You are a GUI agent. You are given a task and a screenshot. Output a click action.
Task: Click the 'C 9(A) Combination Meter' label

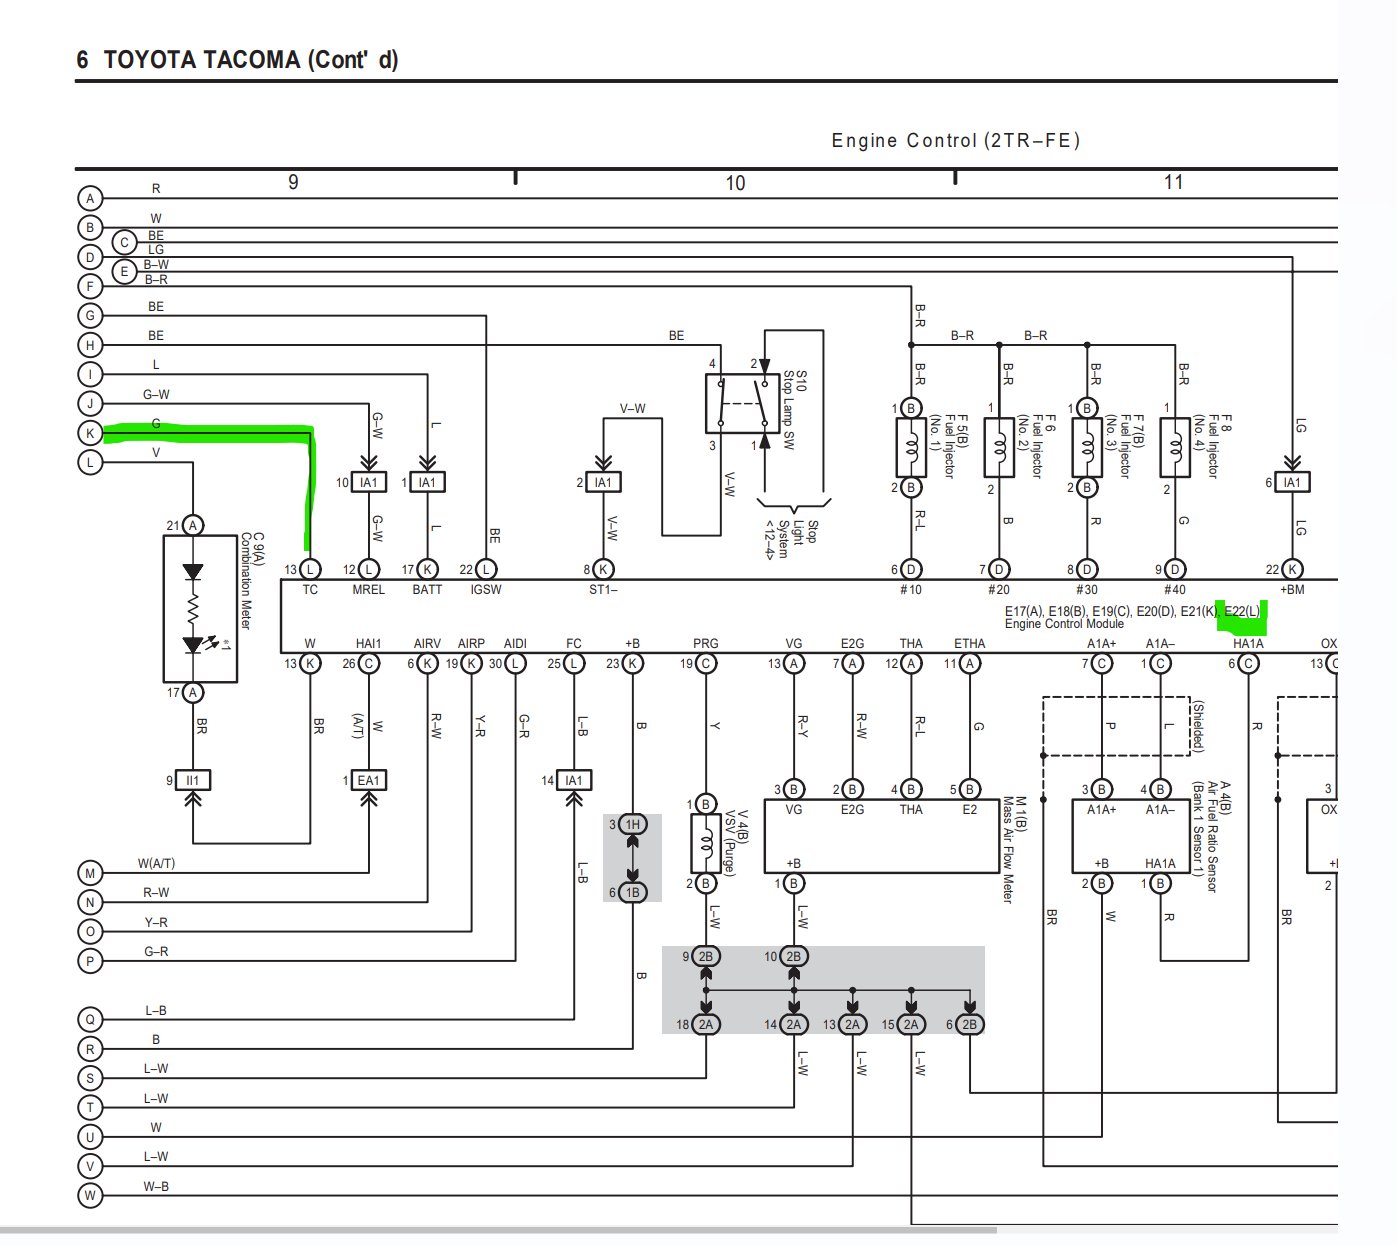pyautogui.click(x=251, y=581)
